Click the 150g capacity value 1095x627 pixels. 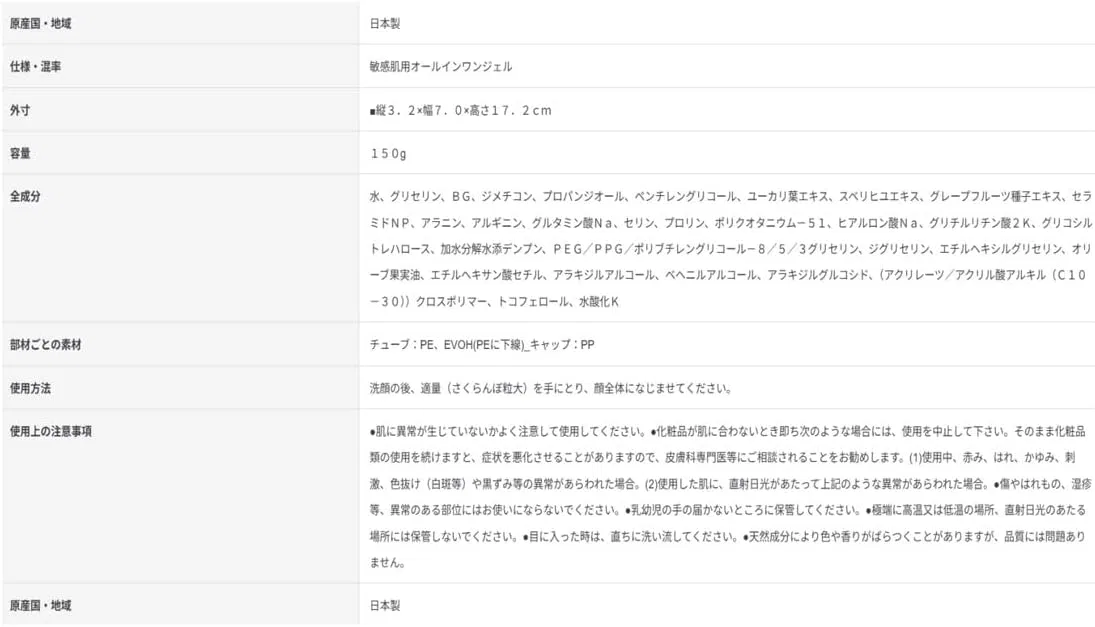tap(388, 154)
